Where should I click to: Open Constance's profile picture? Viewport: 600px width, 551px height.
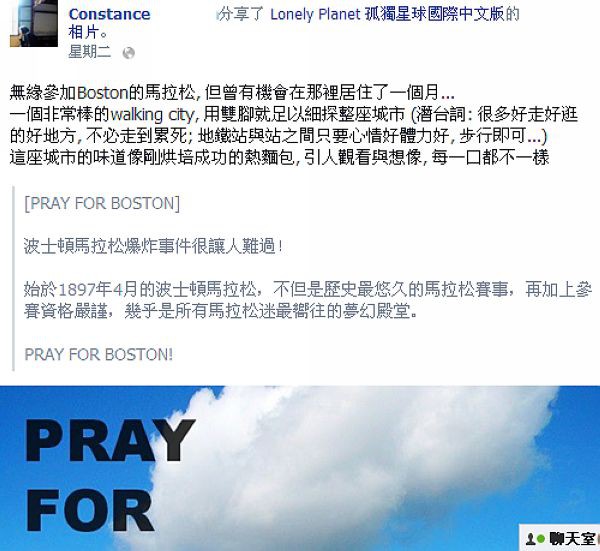(x=34, y=23)
